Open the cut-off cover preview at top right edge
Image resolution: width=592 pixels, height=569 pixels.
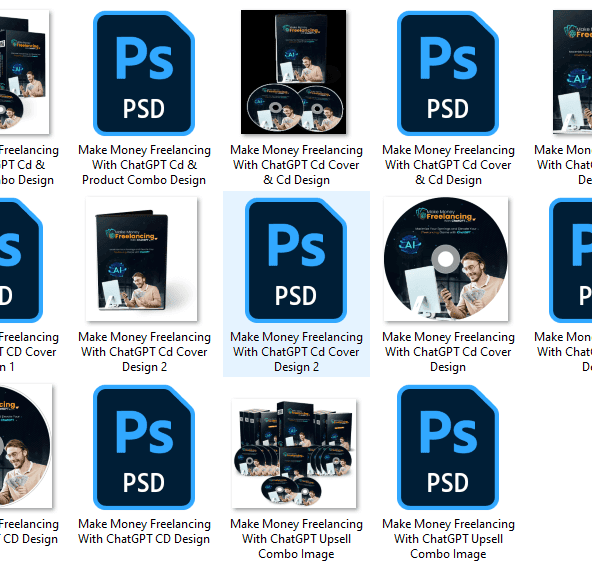point(572,72)
